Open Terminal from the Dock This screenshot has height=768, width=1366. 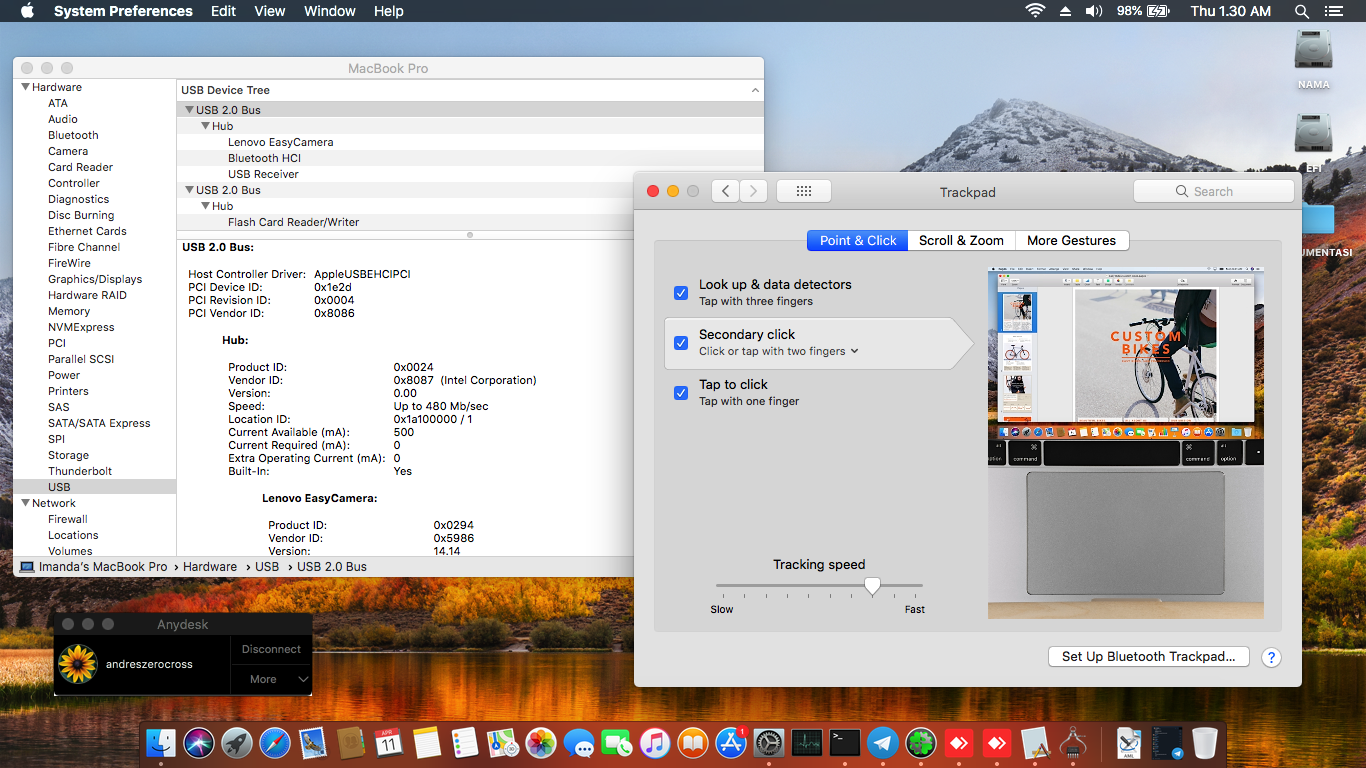click(x=843, y=743)
